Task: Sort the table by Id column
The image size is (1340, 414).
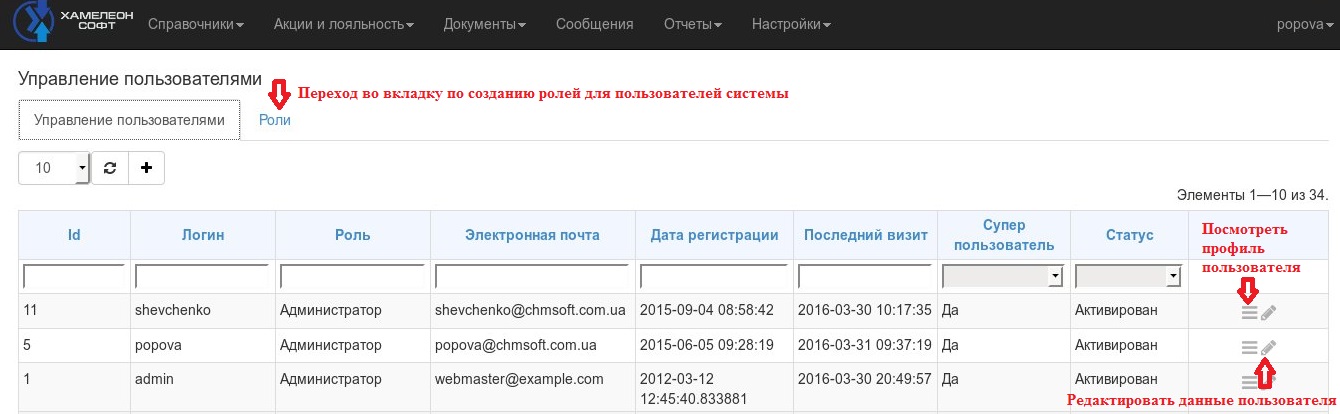Action: (74, 235)
